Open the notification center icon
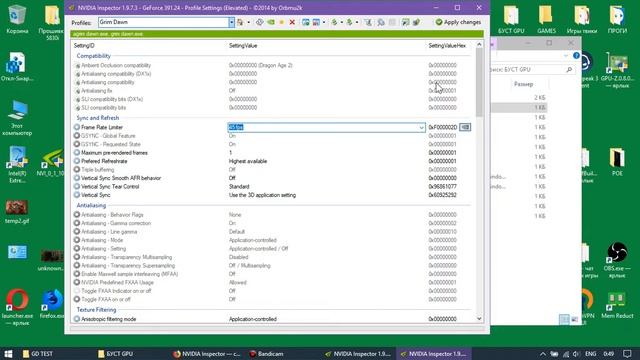 [627, 354]
